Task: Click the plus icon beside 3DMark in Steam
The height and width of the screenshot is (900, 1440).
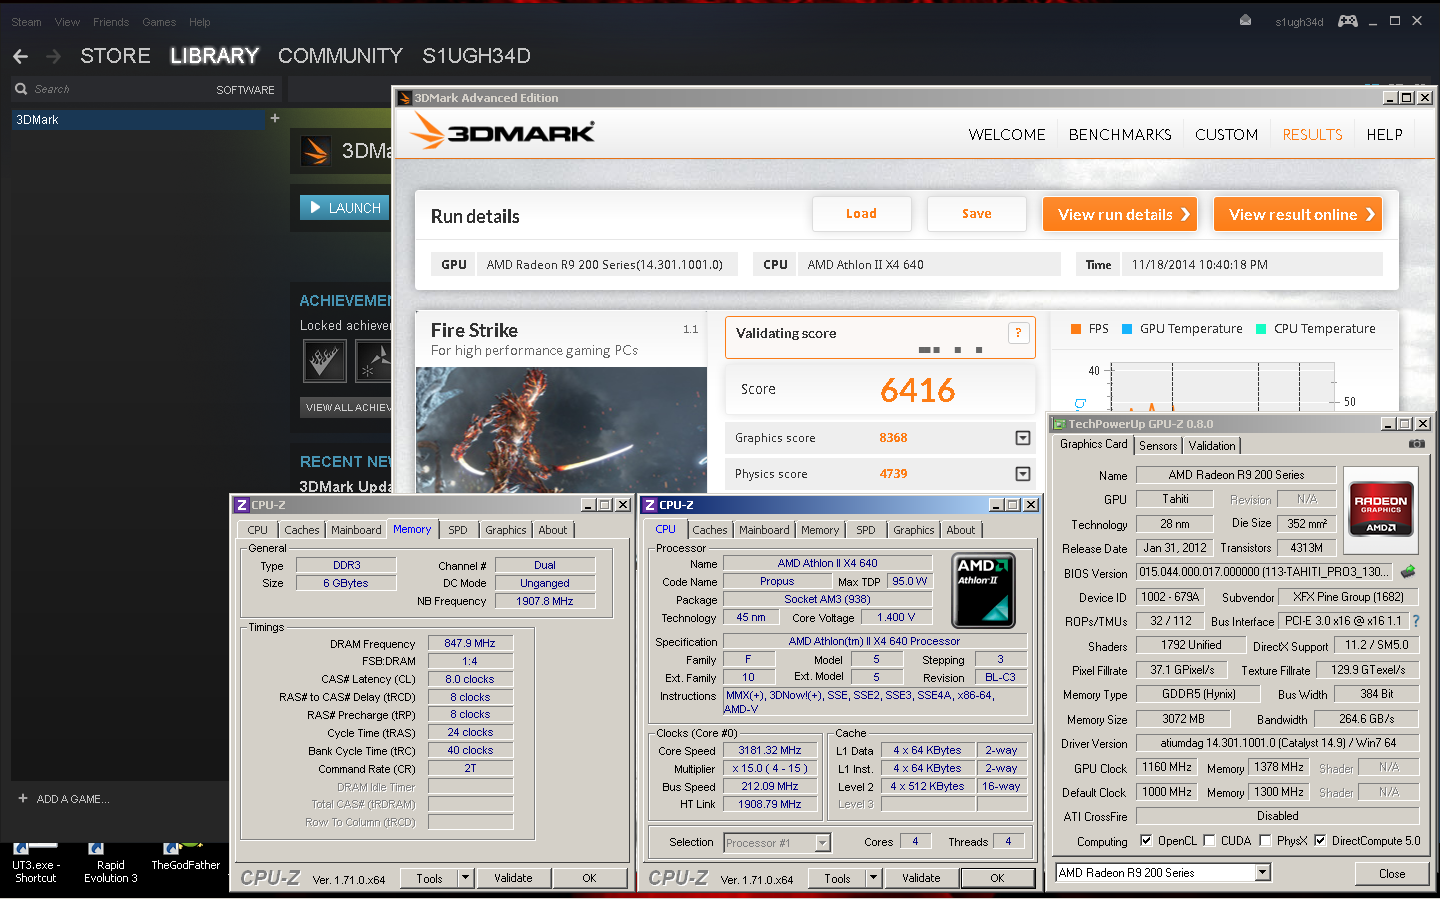Action: (275, 118)
